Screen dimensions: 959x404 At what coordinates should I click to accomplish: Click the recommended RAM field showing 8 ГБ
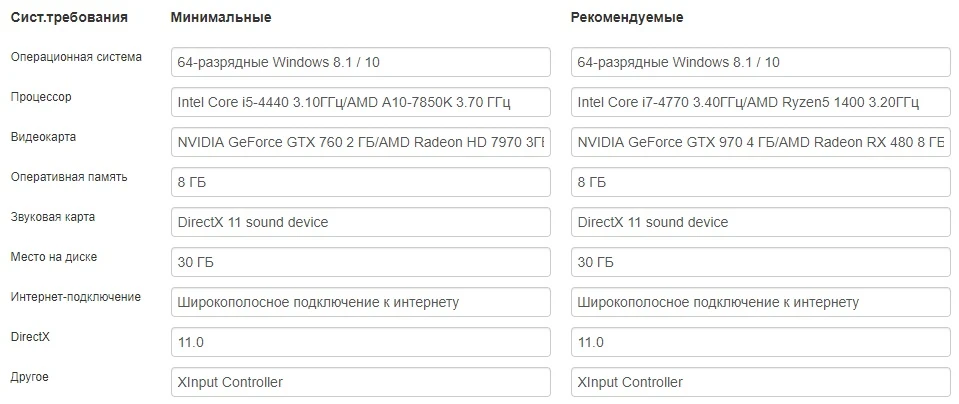click(x=760, y=182)
